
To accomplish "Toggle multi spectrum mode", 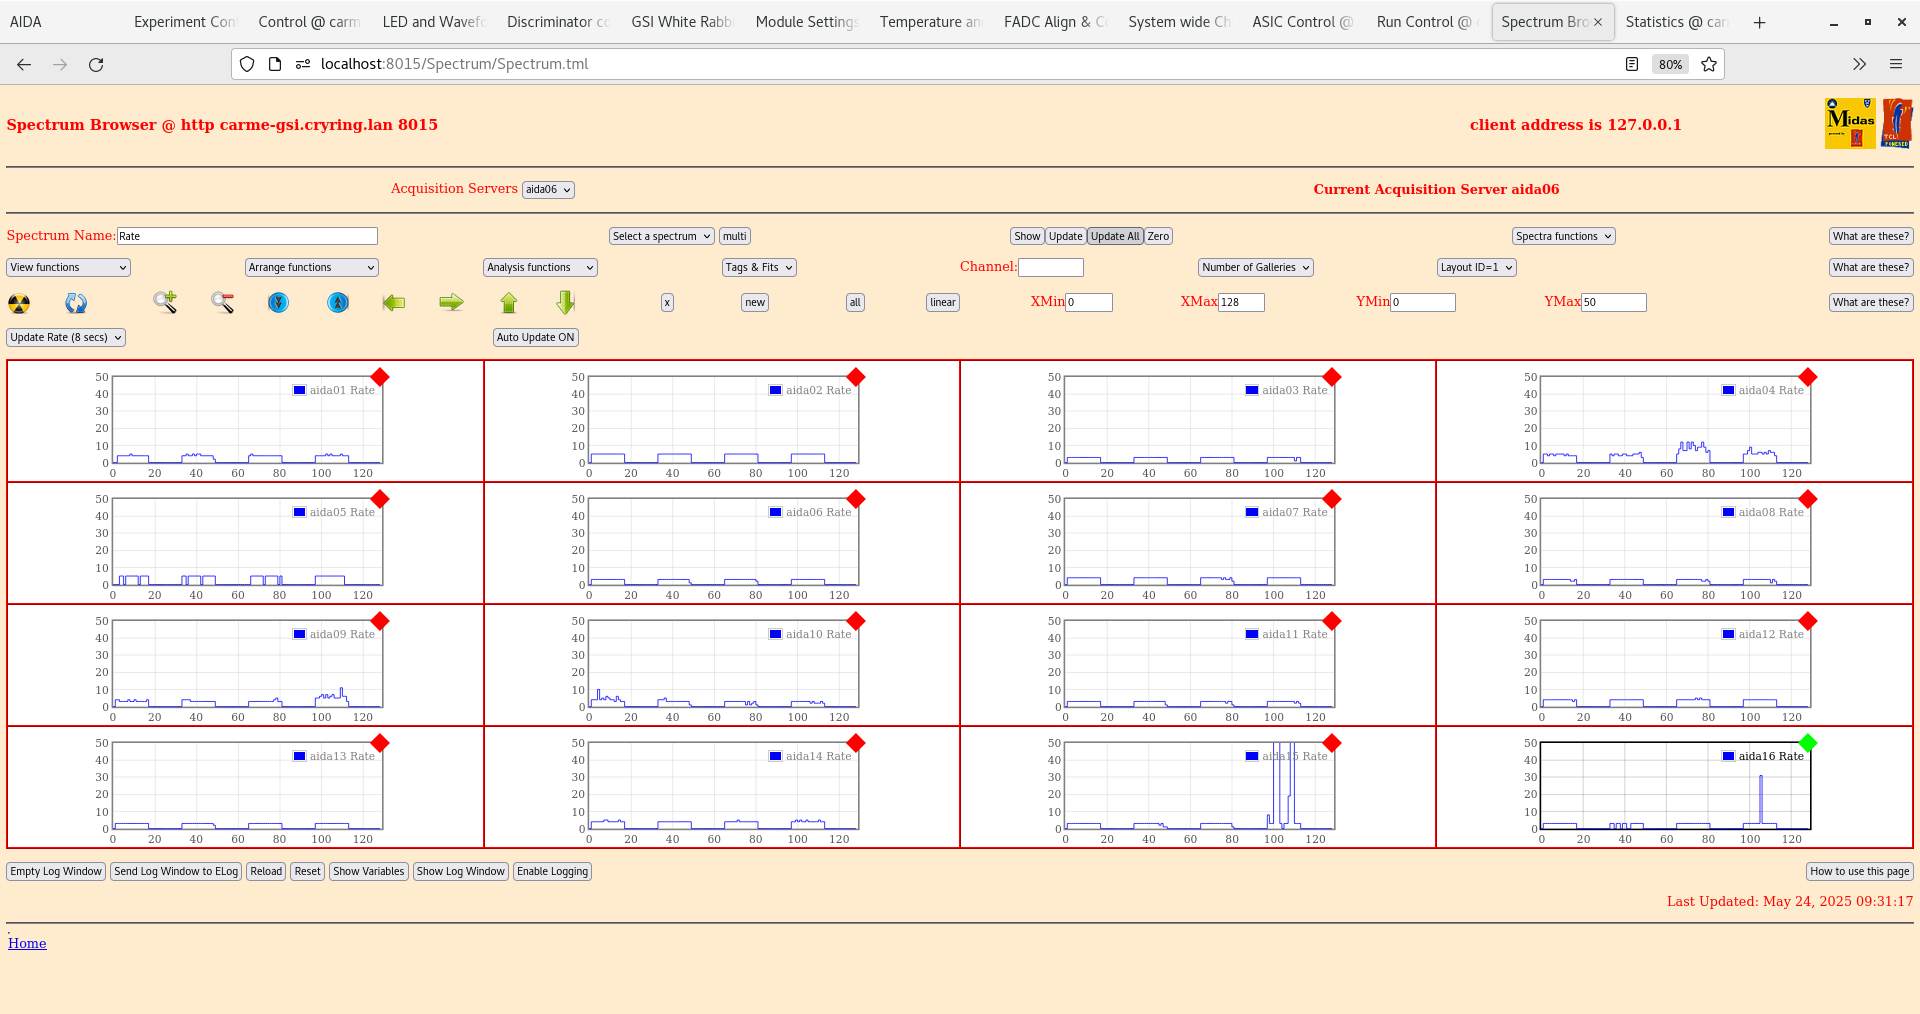I will pyautogui.click(x=734, y=236).
